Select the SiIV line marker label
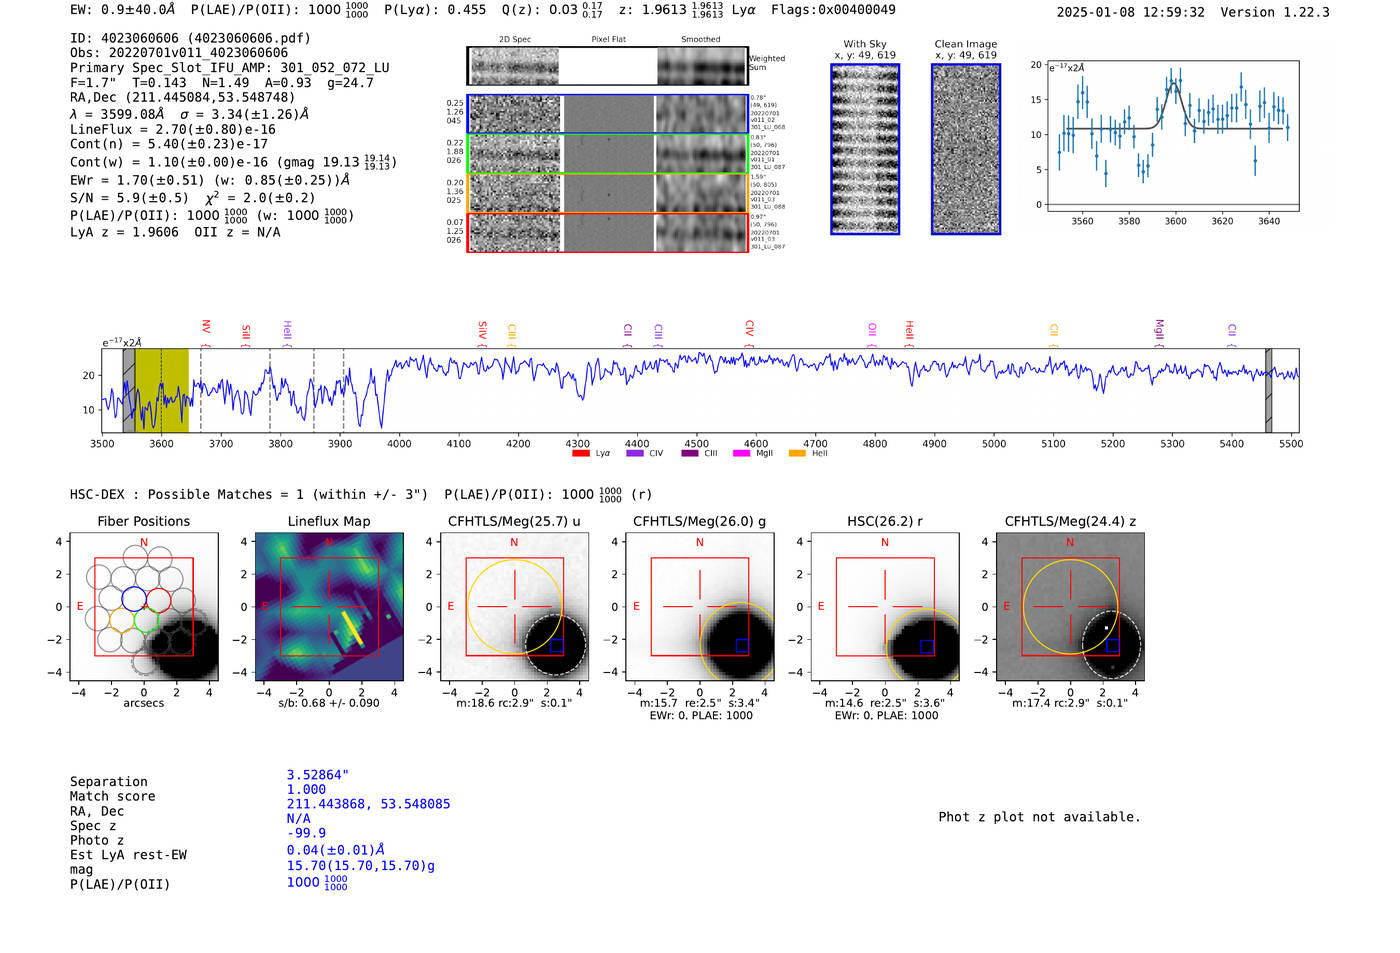1400x953 pixels. coord(482,329)
